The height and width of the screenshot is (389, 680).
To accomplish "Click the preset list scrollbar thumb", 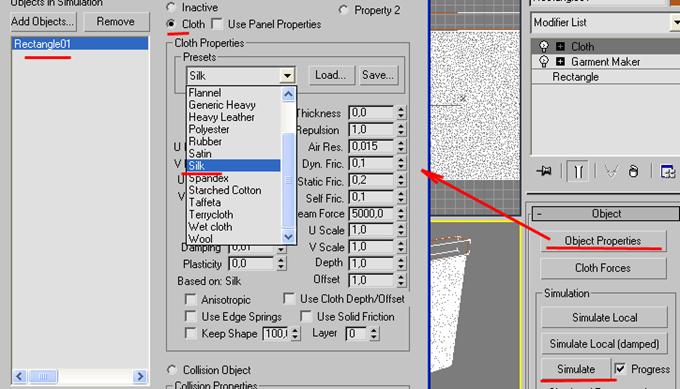I will pos(288,180).
